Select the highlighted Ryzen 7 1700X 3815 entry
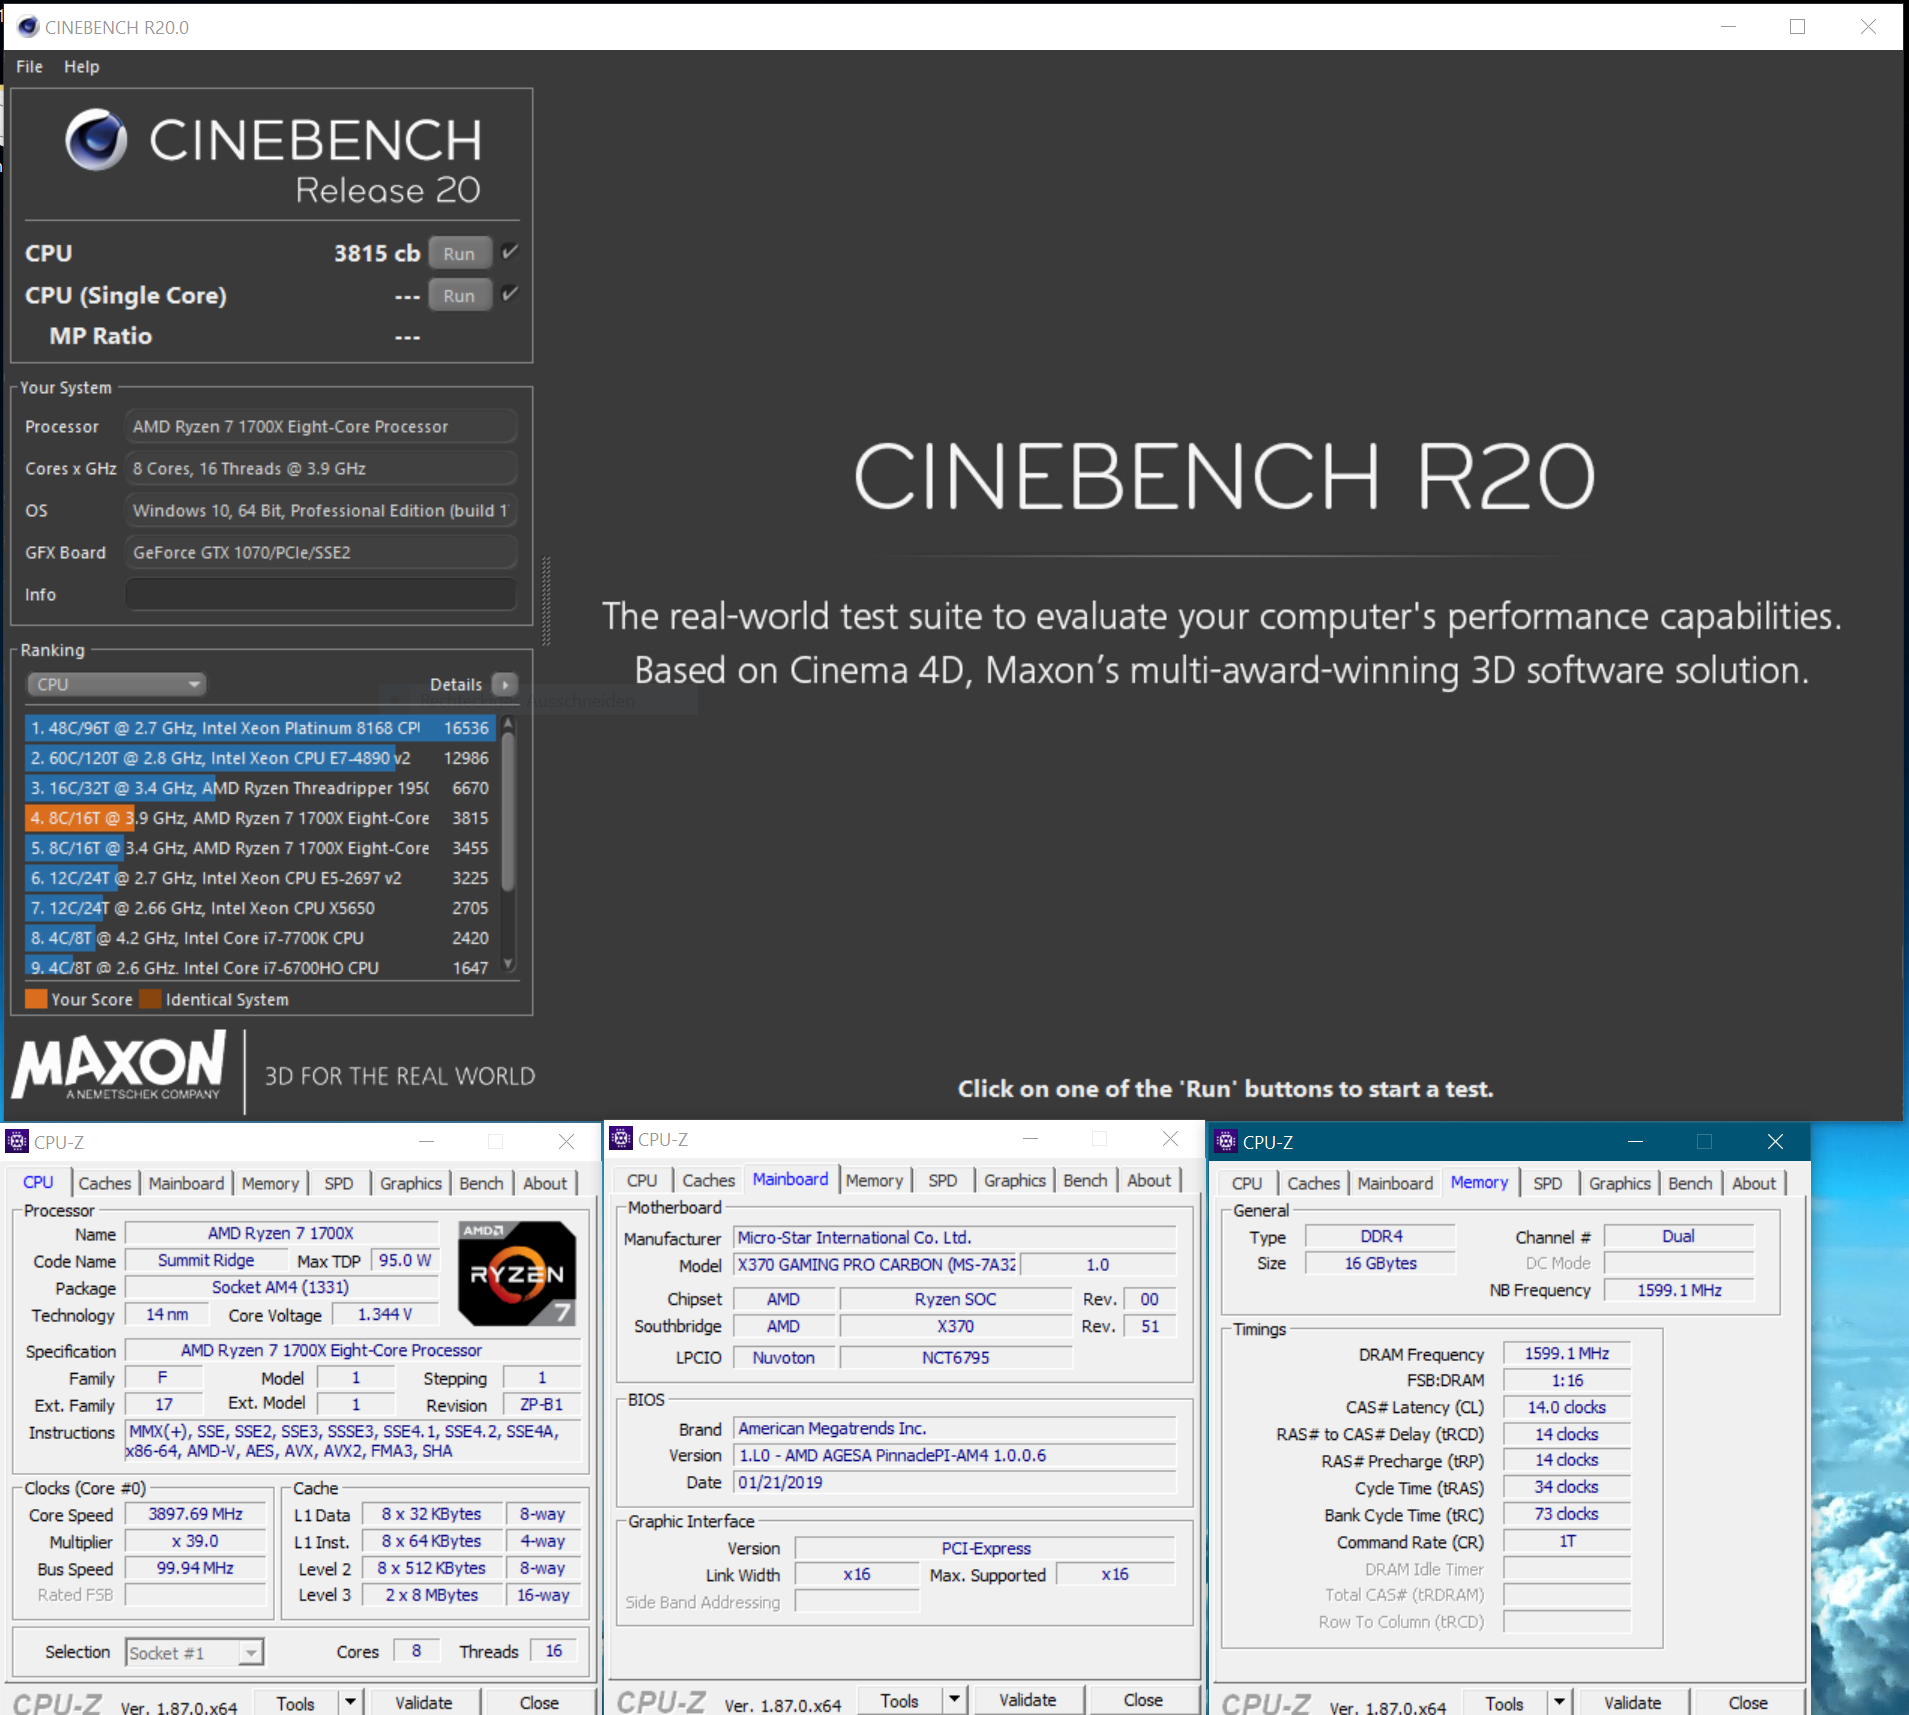The height and width of the screenshot is (1715, 1909). pyautogui.click(x=260, y=818)
